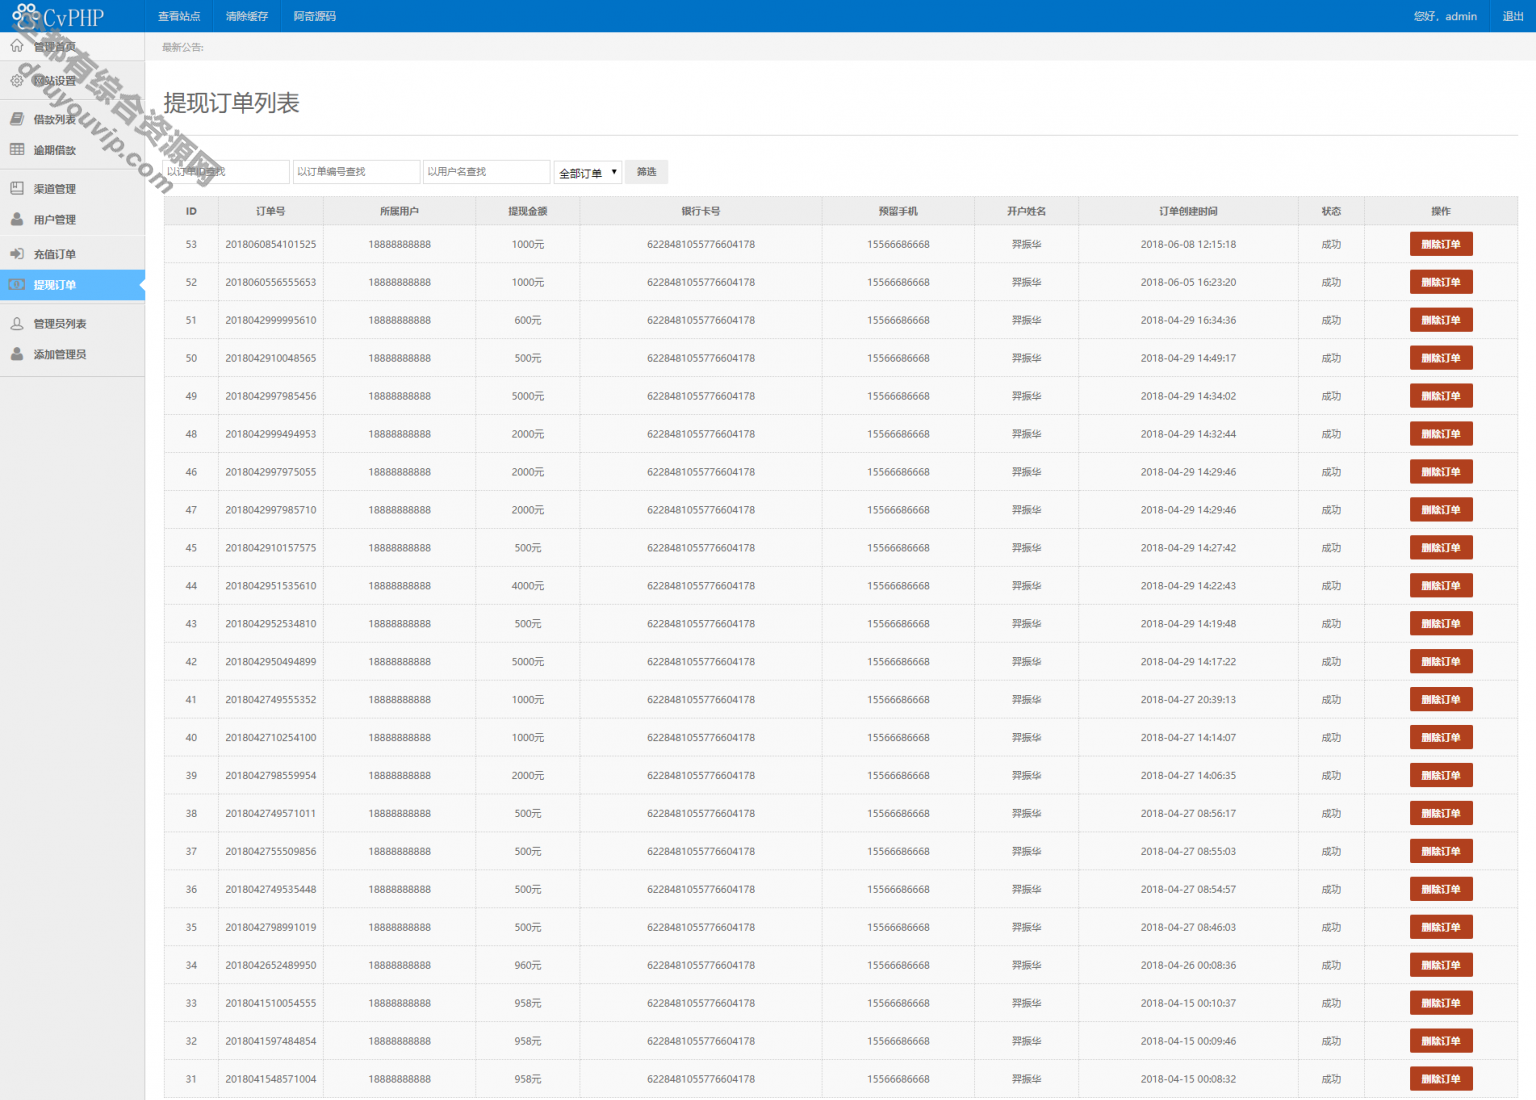Delete order ID 40
Viewport: 1536px width, 1100px height.
(x=1441, y=738)
